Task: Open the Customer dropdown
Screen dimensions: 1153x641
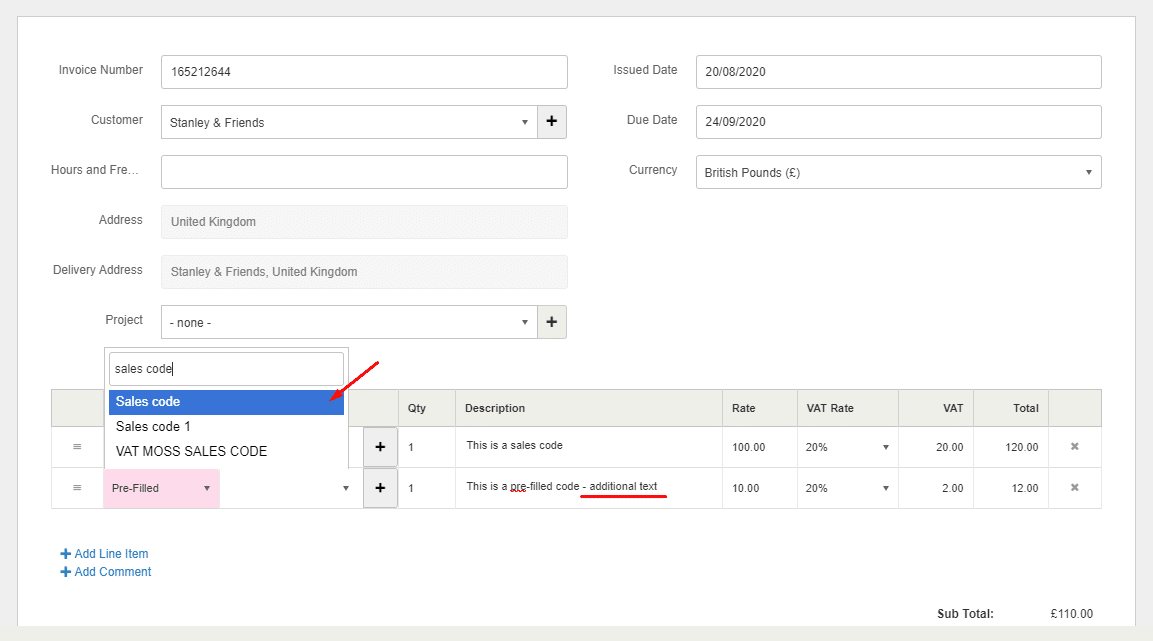Action: coord(349,122)
